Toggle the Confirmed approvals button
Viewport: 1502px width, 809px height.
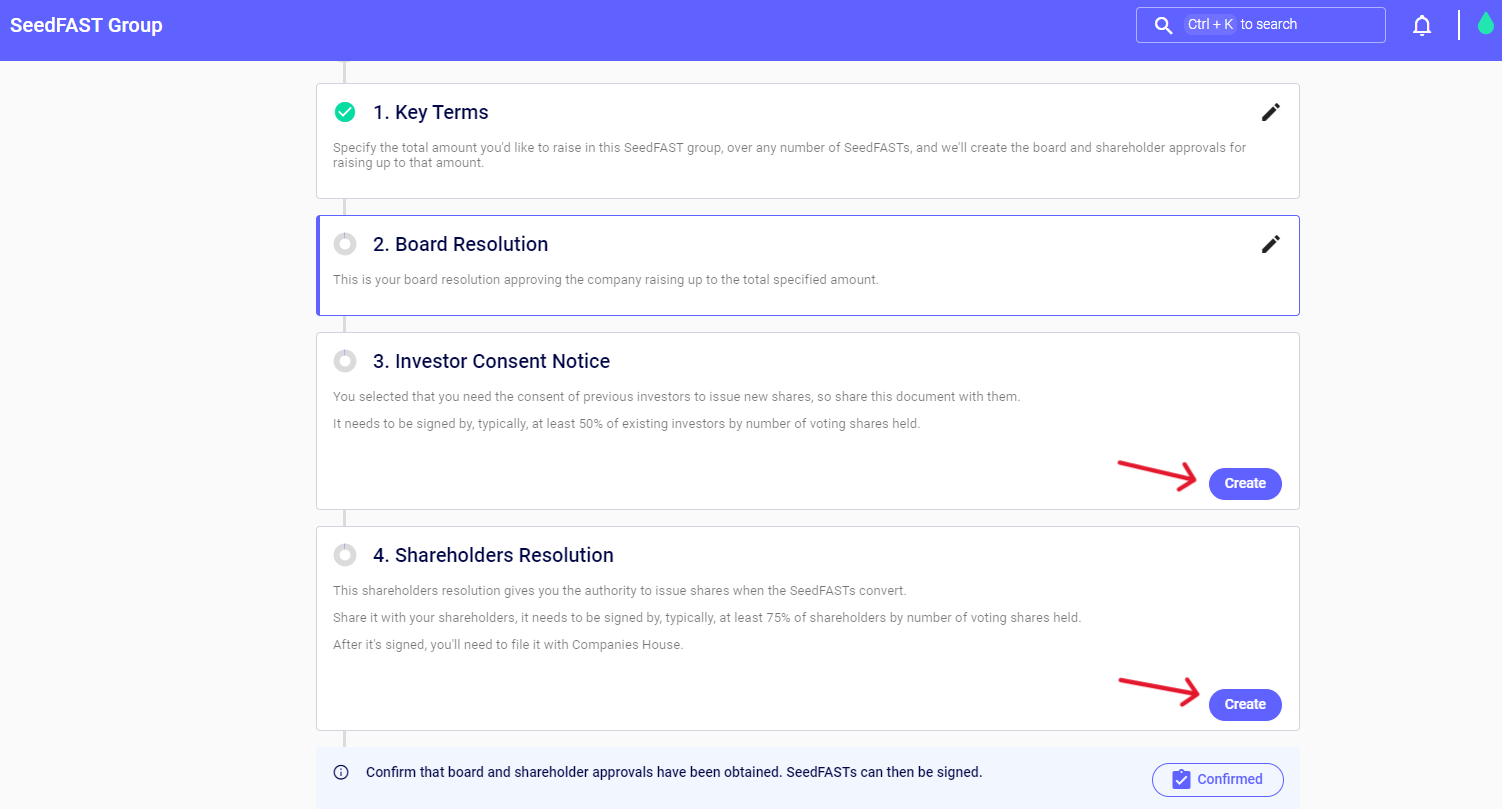point(1217,780)
